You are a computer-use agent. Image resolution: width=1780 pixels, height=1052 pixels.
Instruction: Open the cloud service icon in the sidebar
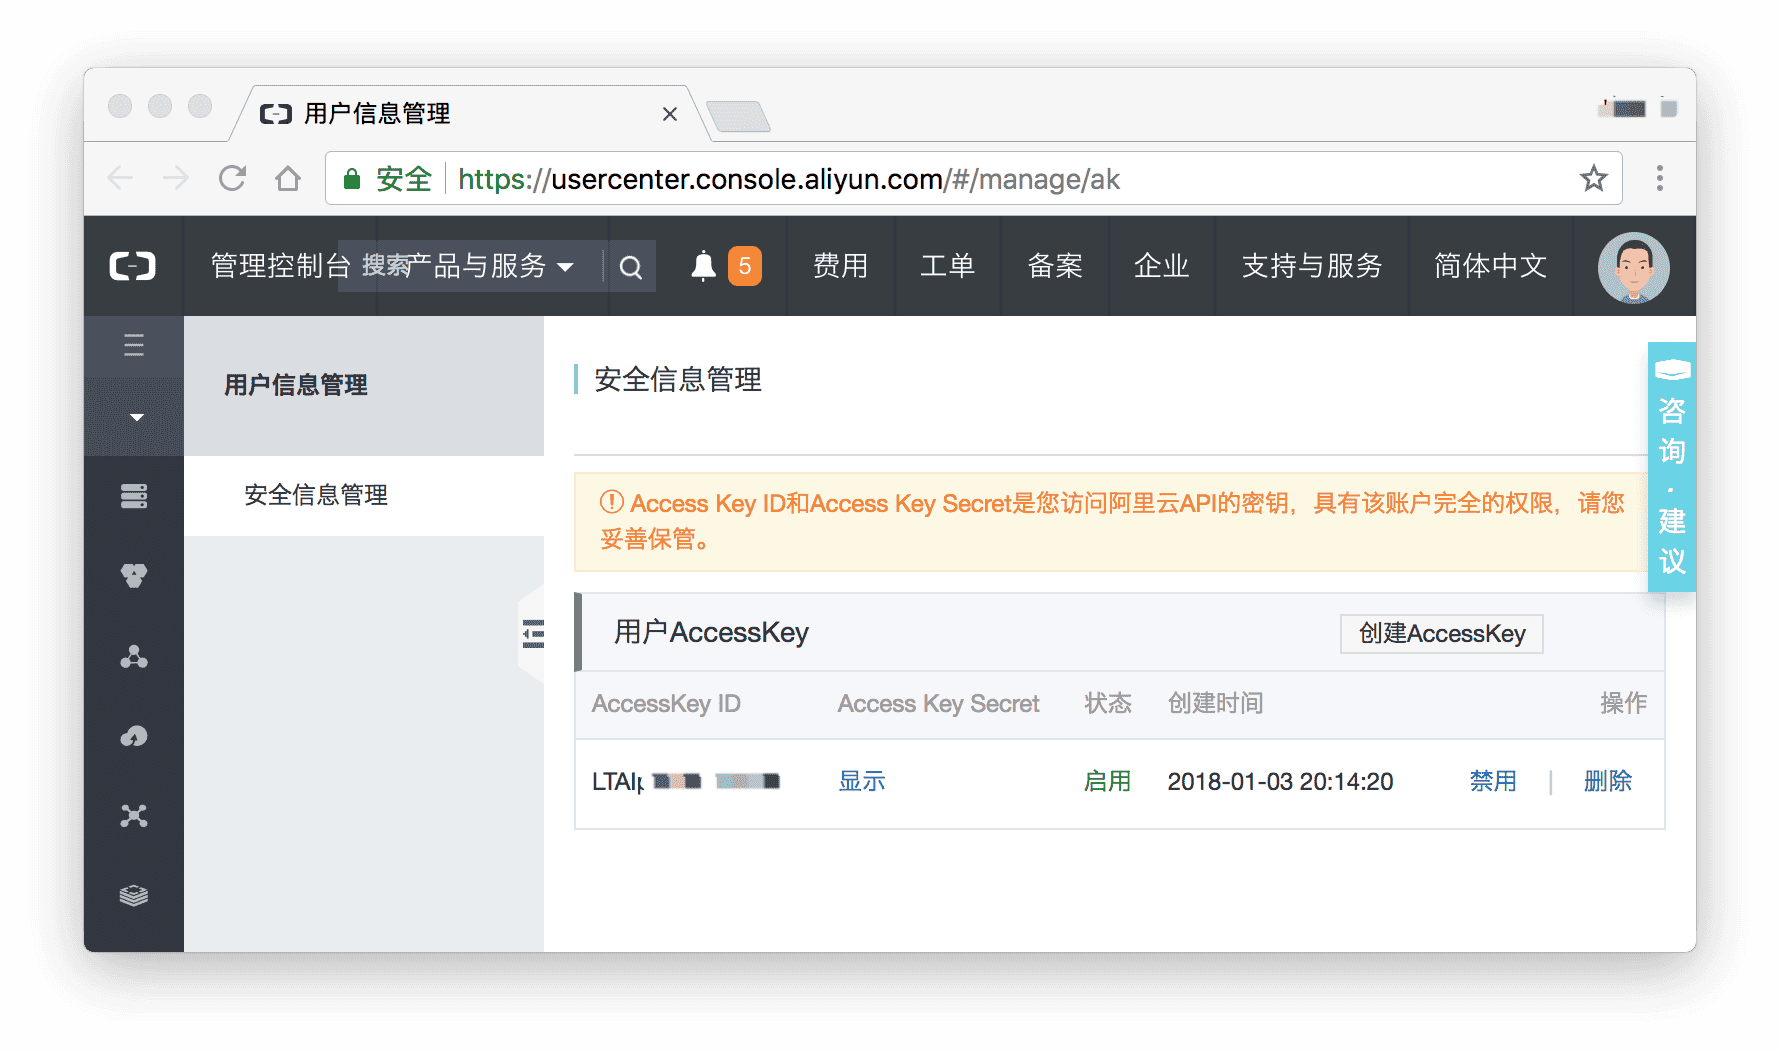[x=133, y=736]
